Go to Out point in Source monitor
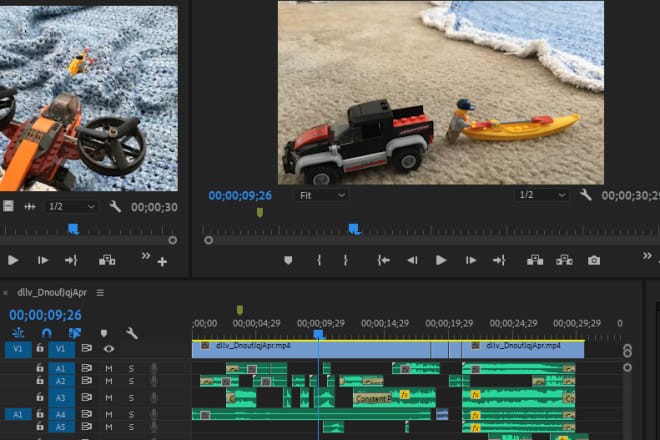 71,260
